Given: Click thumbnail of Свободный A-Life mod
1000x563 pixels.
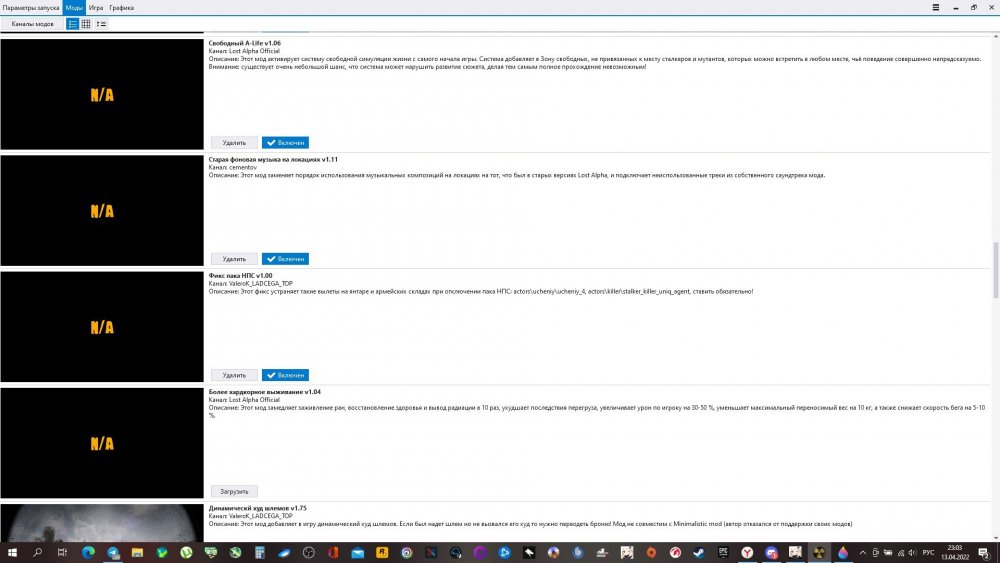Looking at the screenshot, I should click(x=102, y=94).
